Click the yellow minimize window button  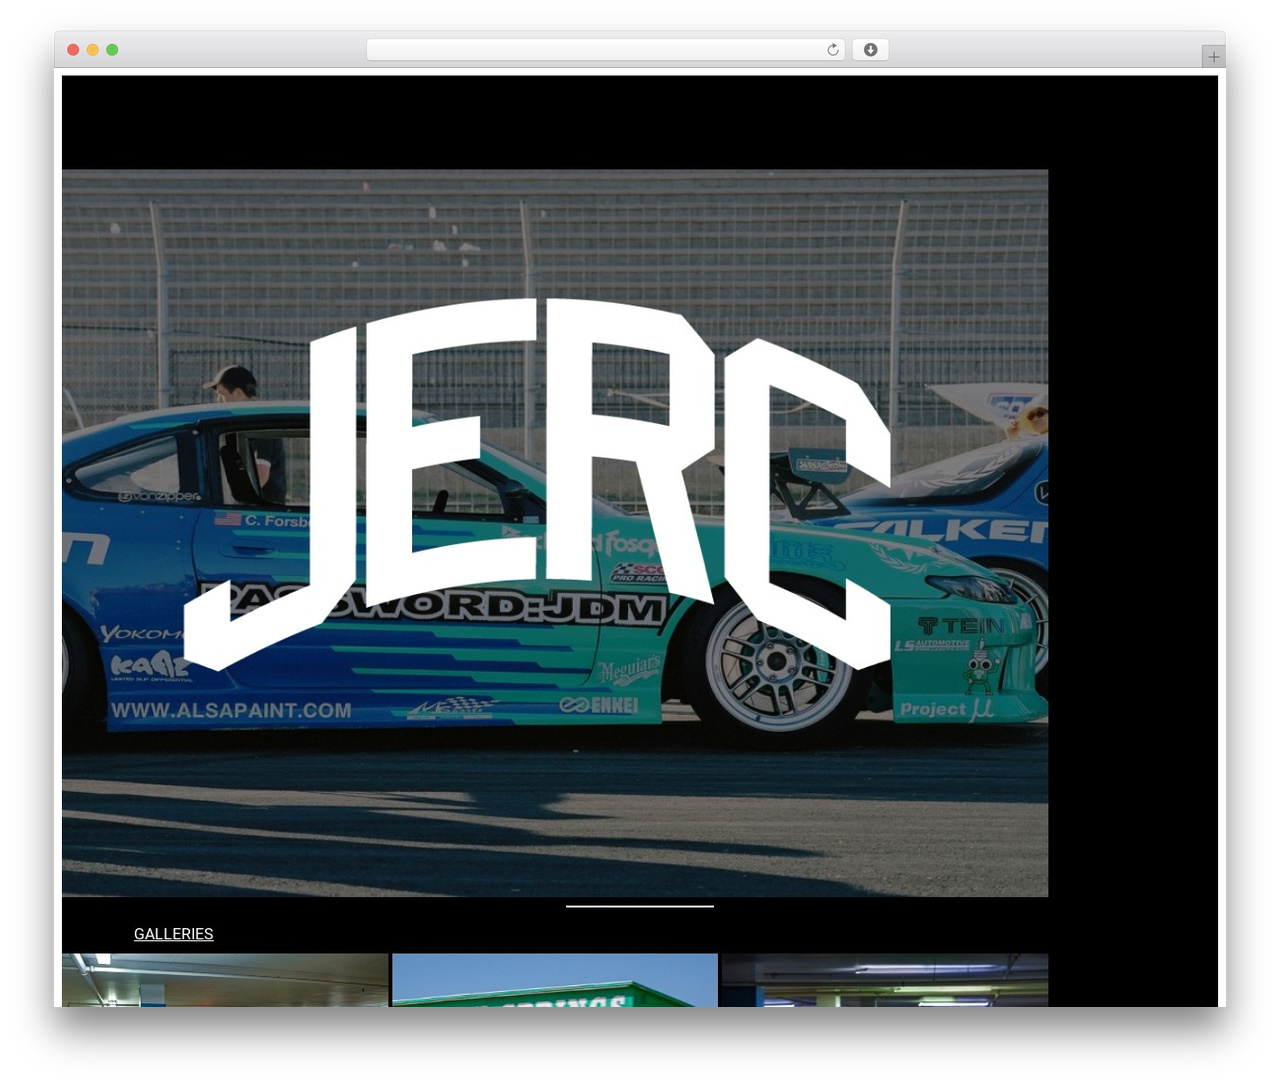(x=93, y=50)
